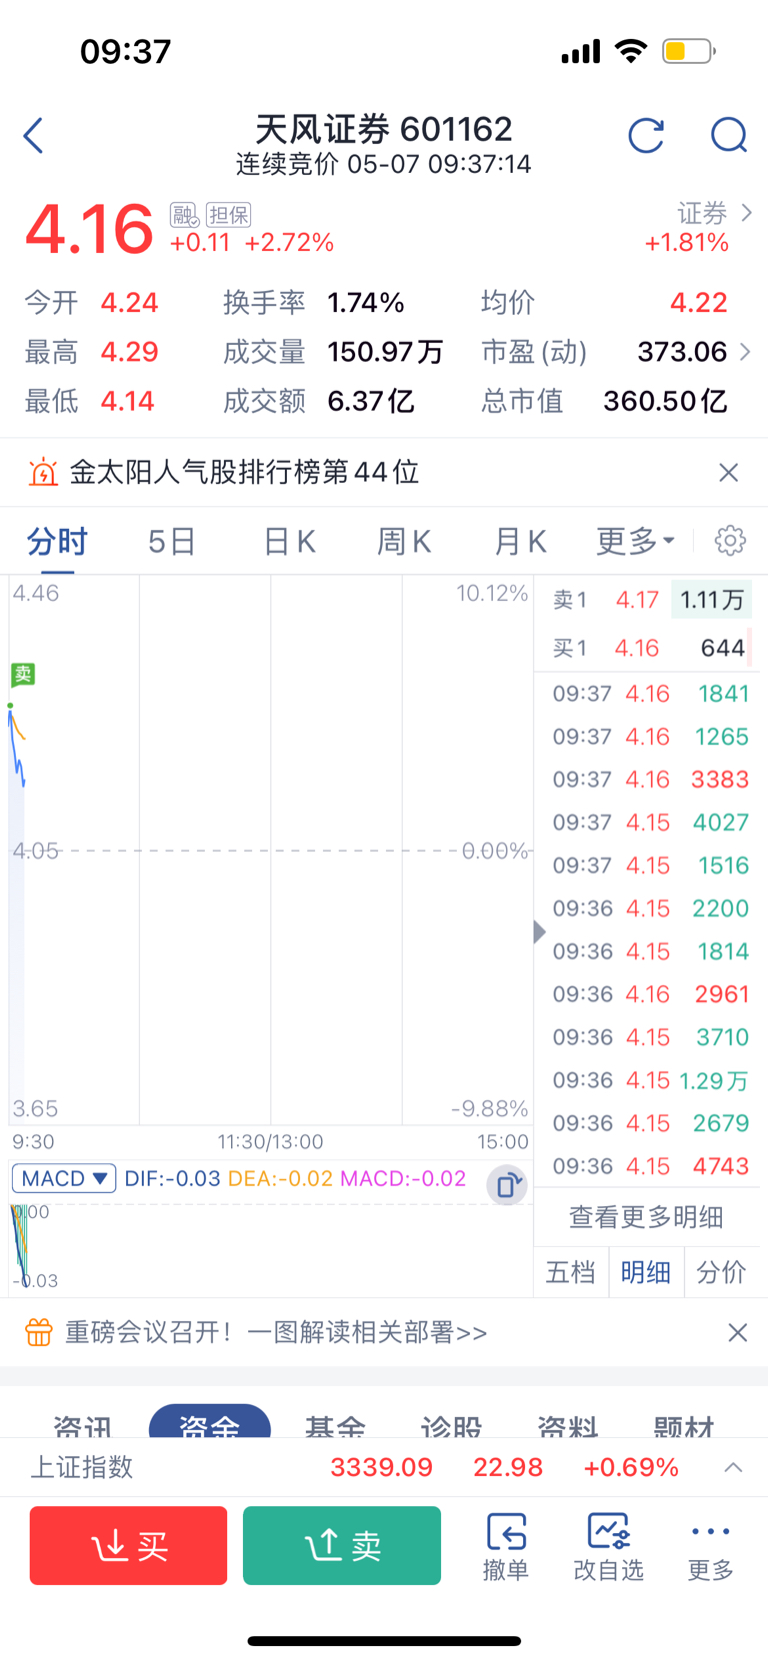Open the 重磅会议召开 promo link
The image size is (768, 1663).
pos(276,1332)
